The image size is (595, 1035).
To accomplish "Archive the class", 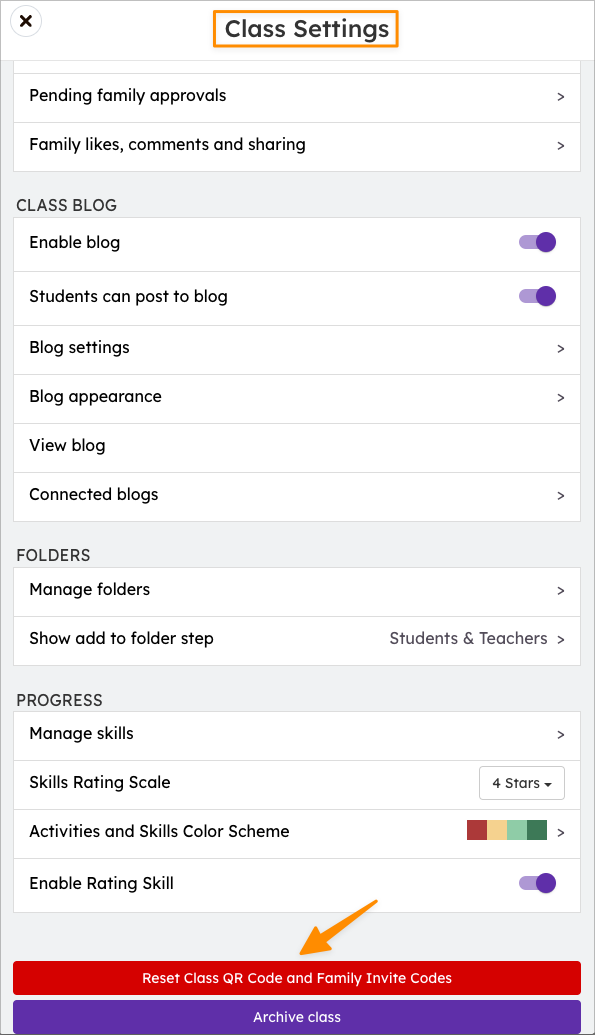I will coord(297,1017).
